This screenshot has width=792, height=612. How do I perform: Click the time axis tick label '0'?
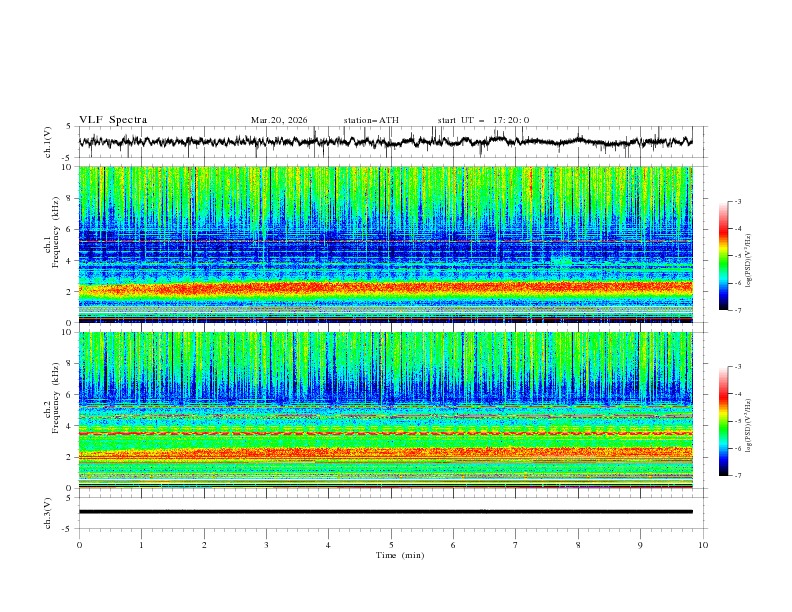pyautogui.click(x=79, y=545)
